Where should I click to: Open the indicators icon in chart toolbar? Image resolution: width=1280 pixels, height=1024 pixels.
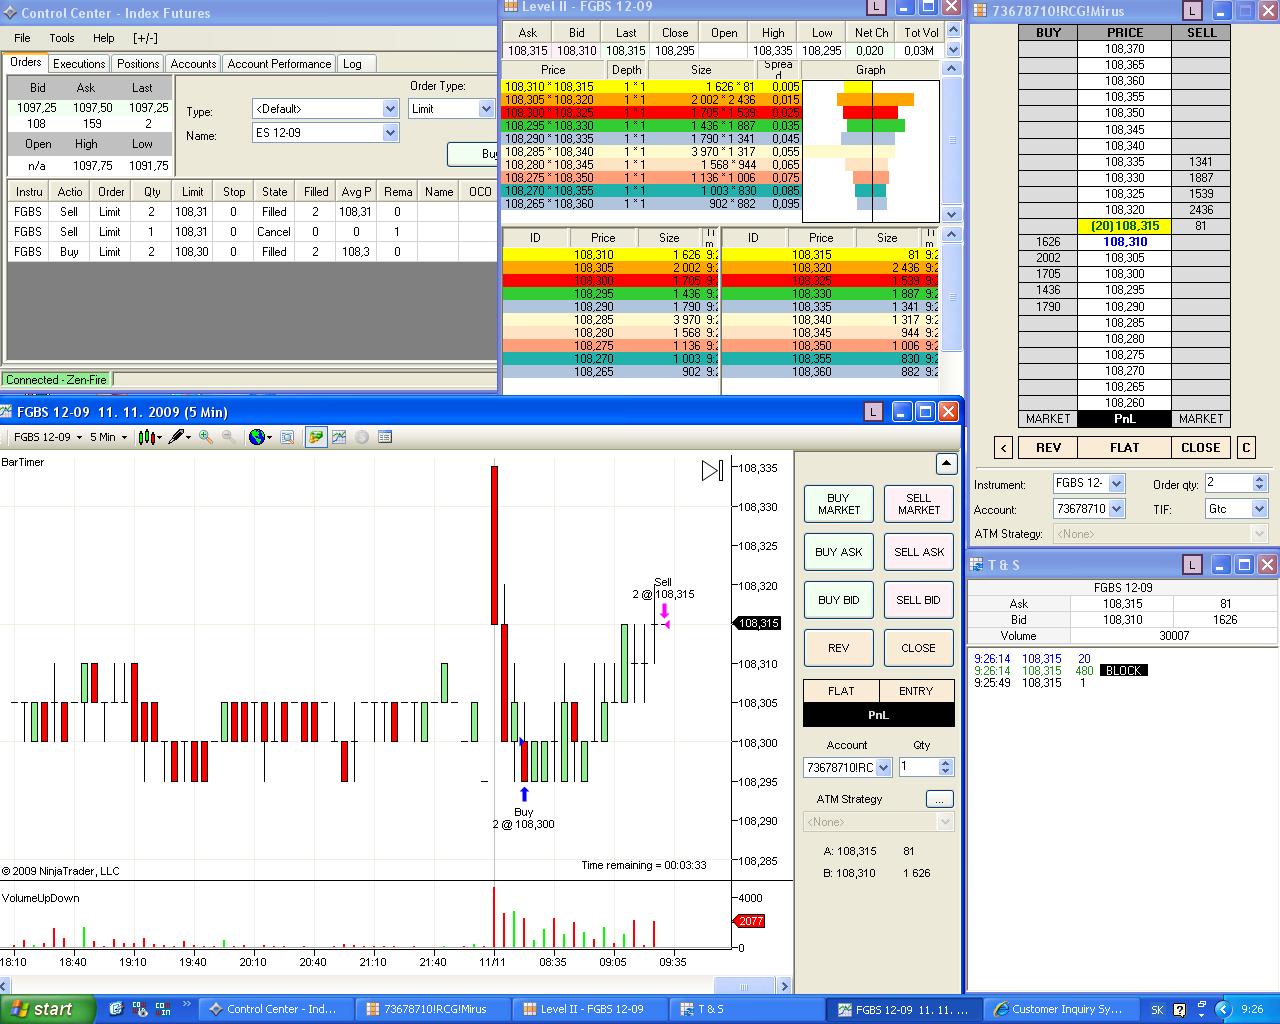(x=339, y=437)
